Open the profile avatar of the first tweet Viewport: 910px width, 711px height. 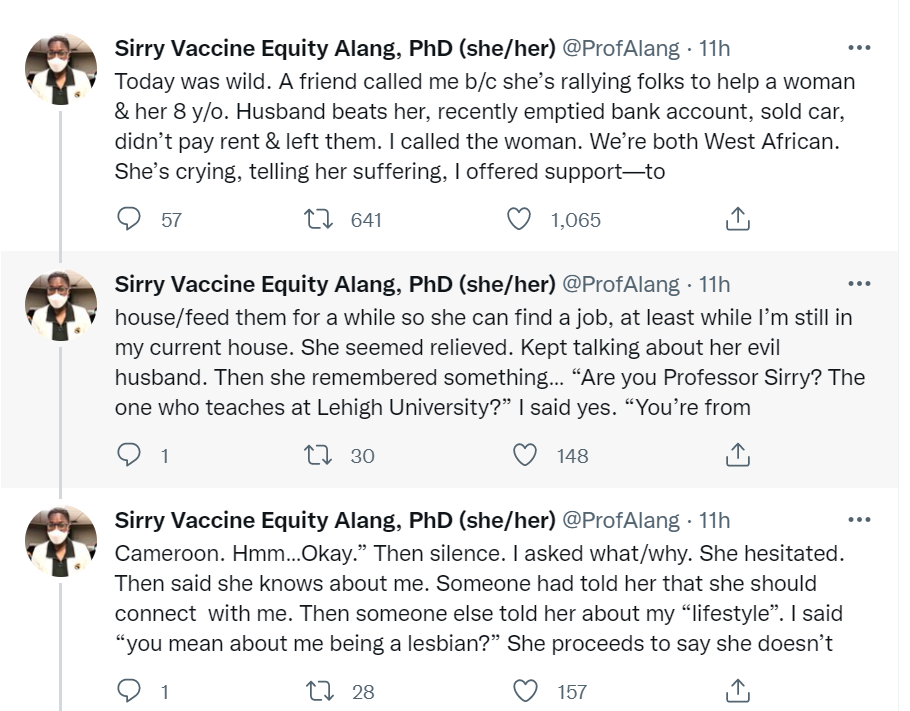pyautogui.click(x=61, y=68)
